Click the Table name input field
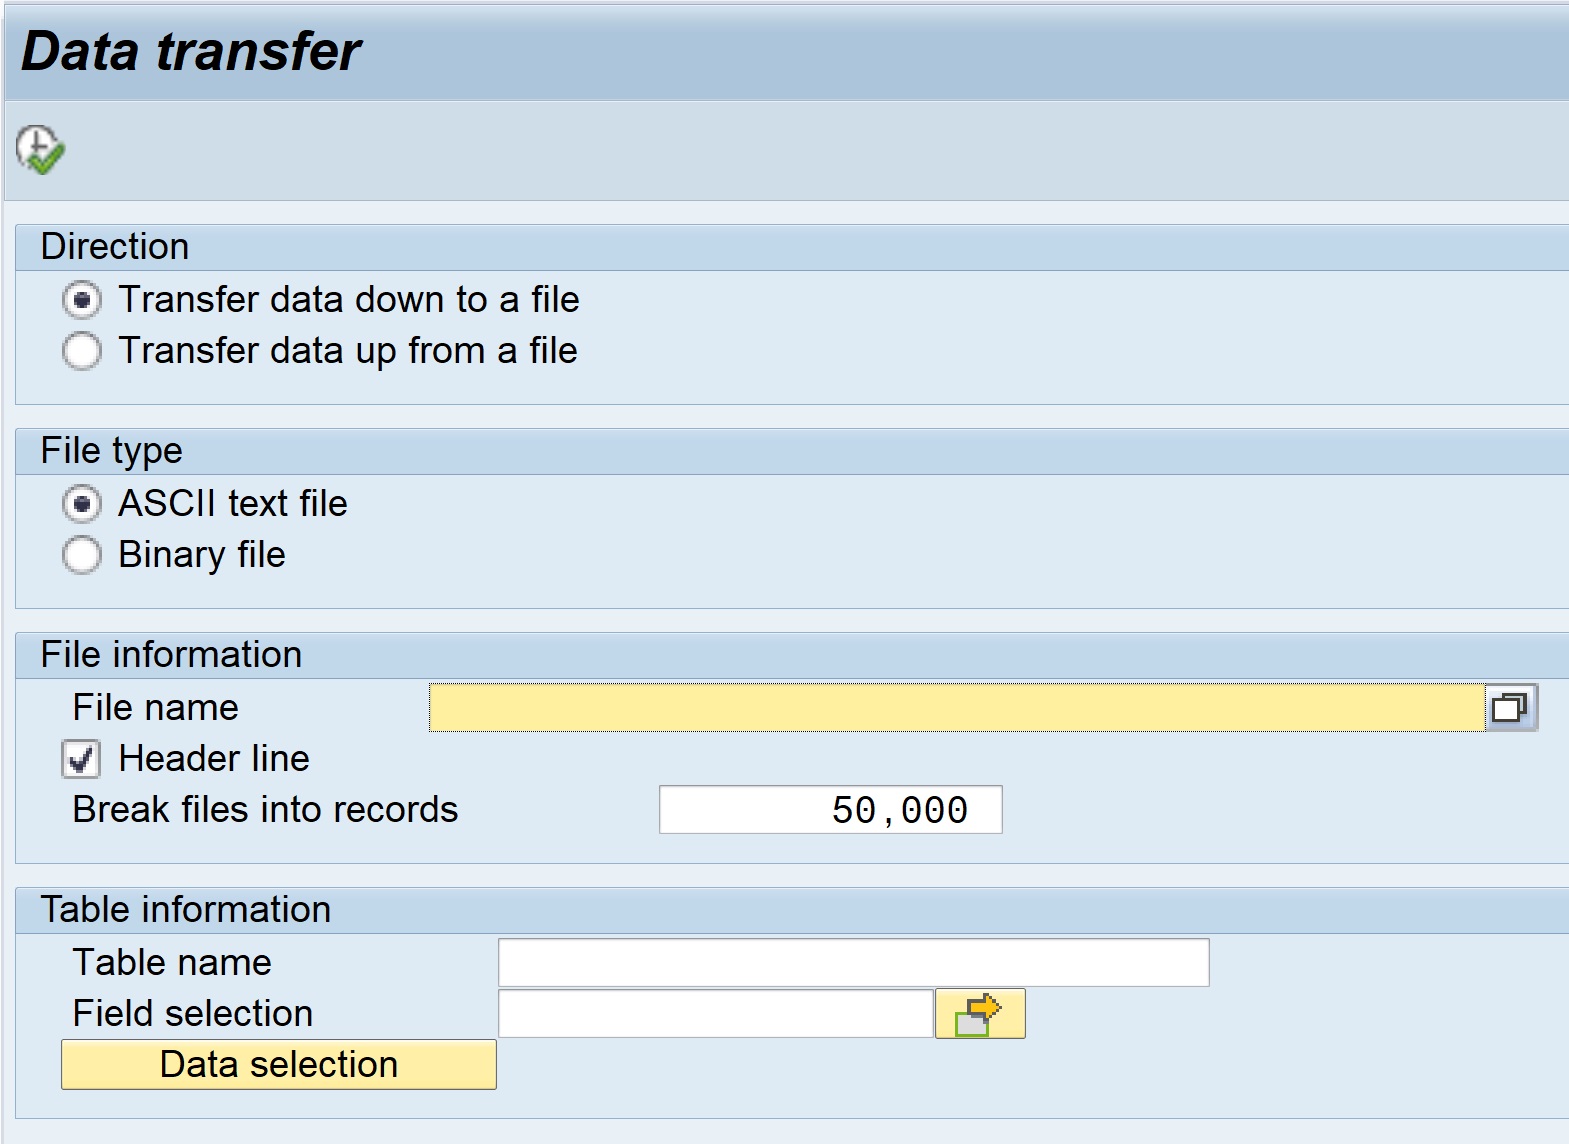 pyautogui.click(x=854, y=963)
